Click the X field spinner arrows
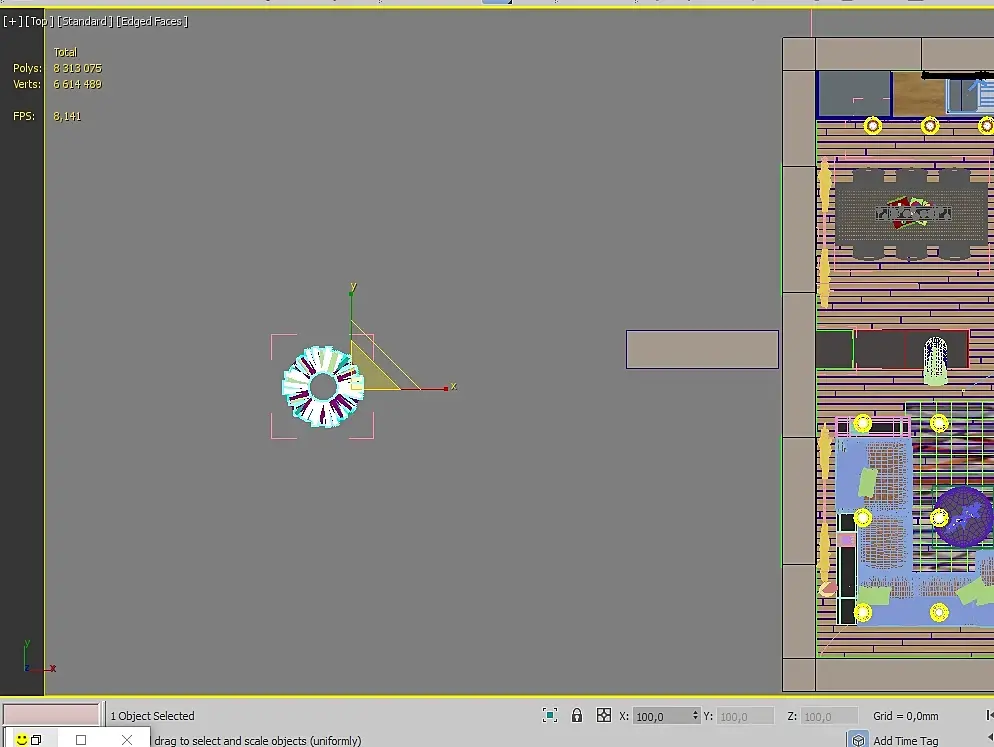994x747 pixels. (x=695, y=716)
